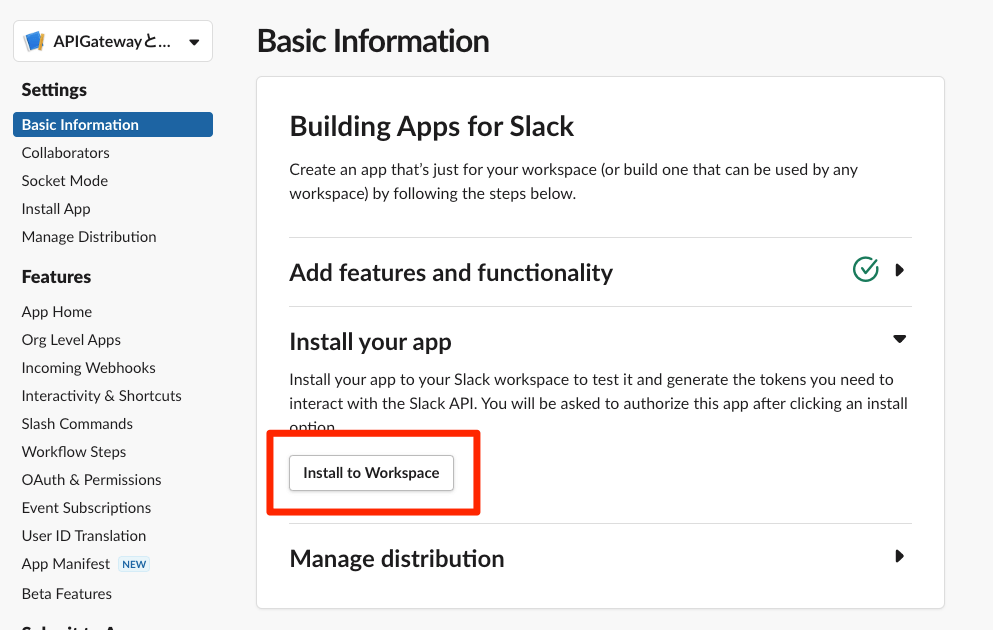Click the green checkmark on Add features
The width and height of the screenshot is (993, 630).
(865, 270)
